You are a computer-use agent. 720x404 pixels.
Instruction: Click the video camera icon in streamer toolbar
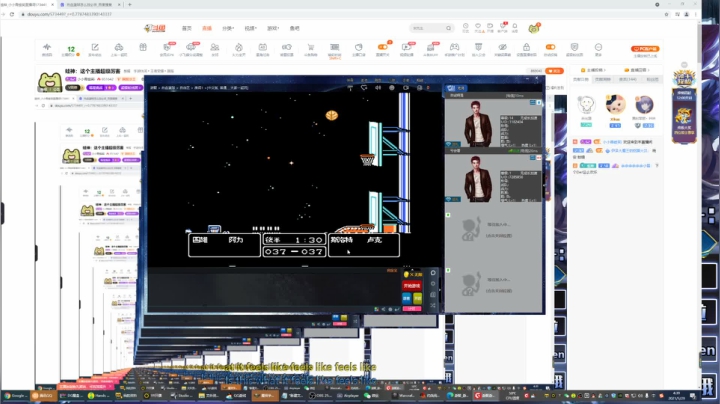[x=406, y=47]
